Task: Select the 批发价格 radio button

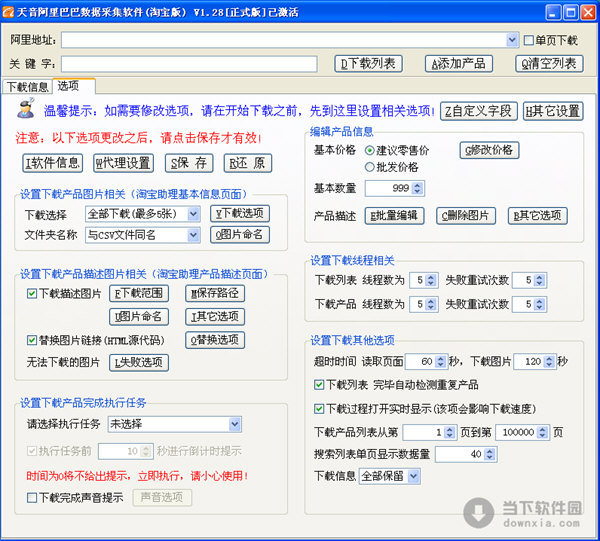Action: pyautogui.click(x=370, y=167)
